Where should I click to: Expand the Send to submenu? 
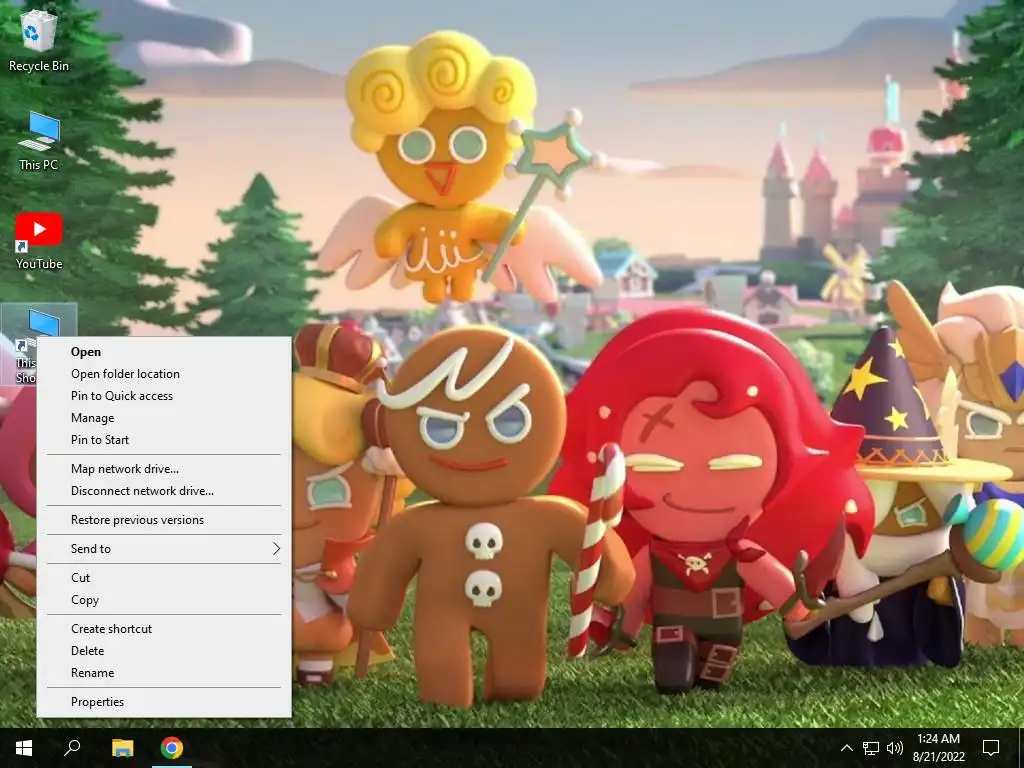click(163, 549)
